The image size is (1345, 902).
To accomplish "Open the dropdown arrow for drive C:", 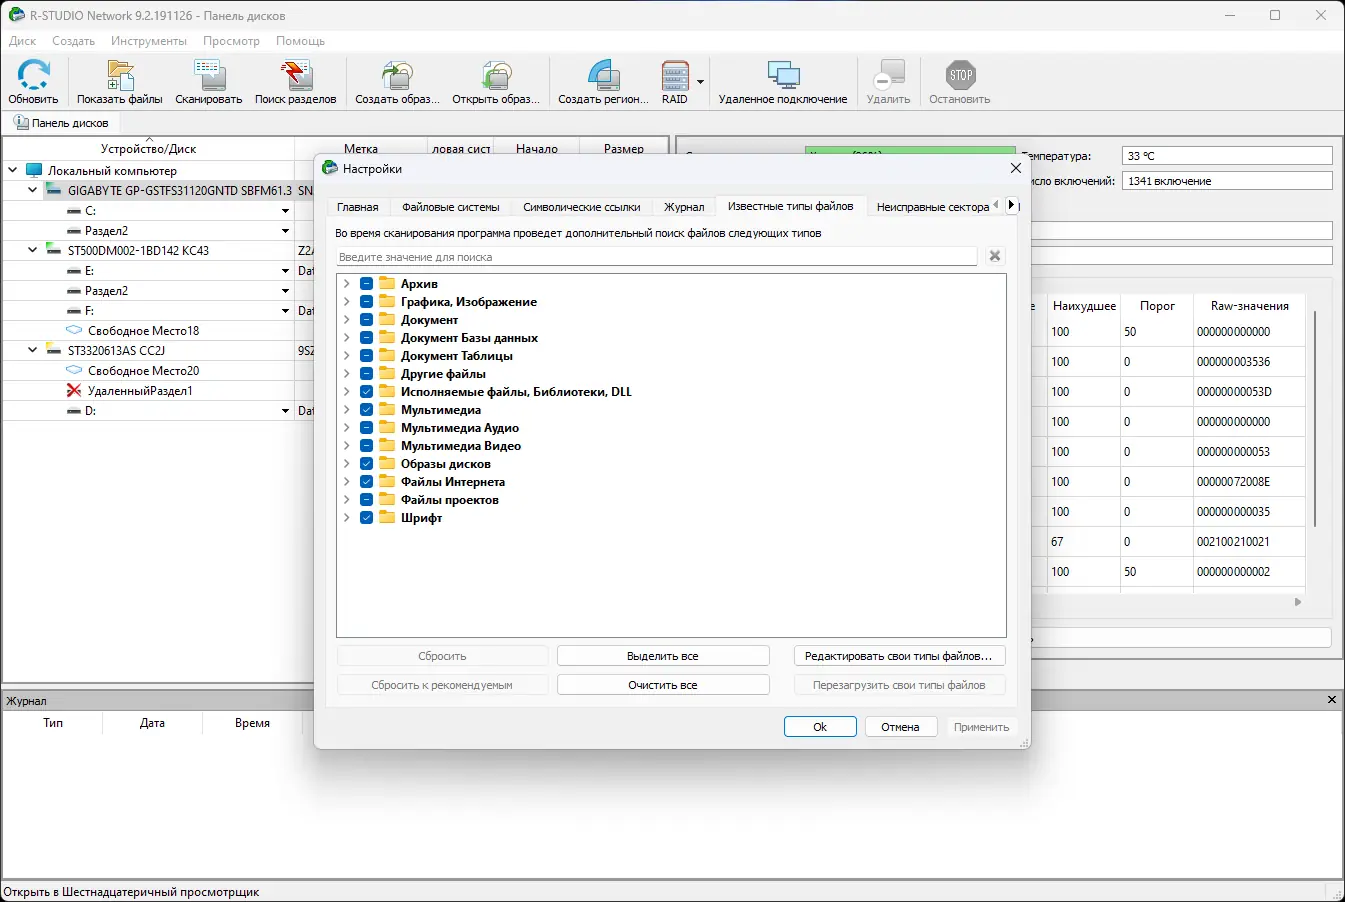I will (285, 211).
